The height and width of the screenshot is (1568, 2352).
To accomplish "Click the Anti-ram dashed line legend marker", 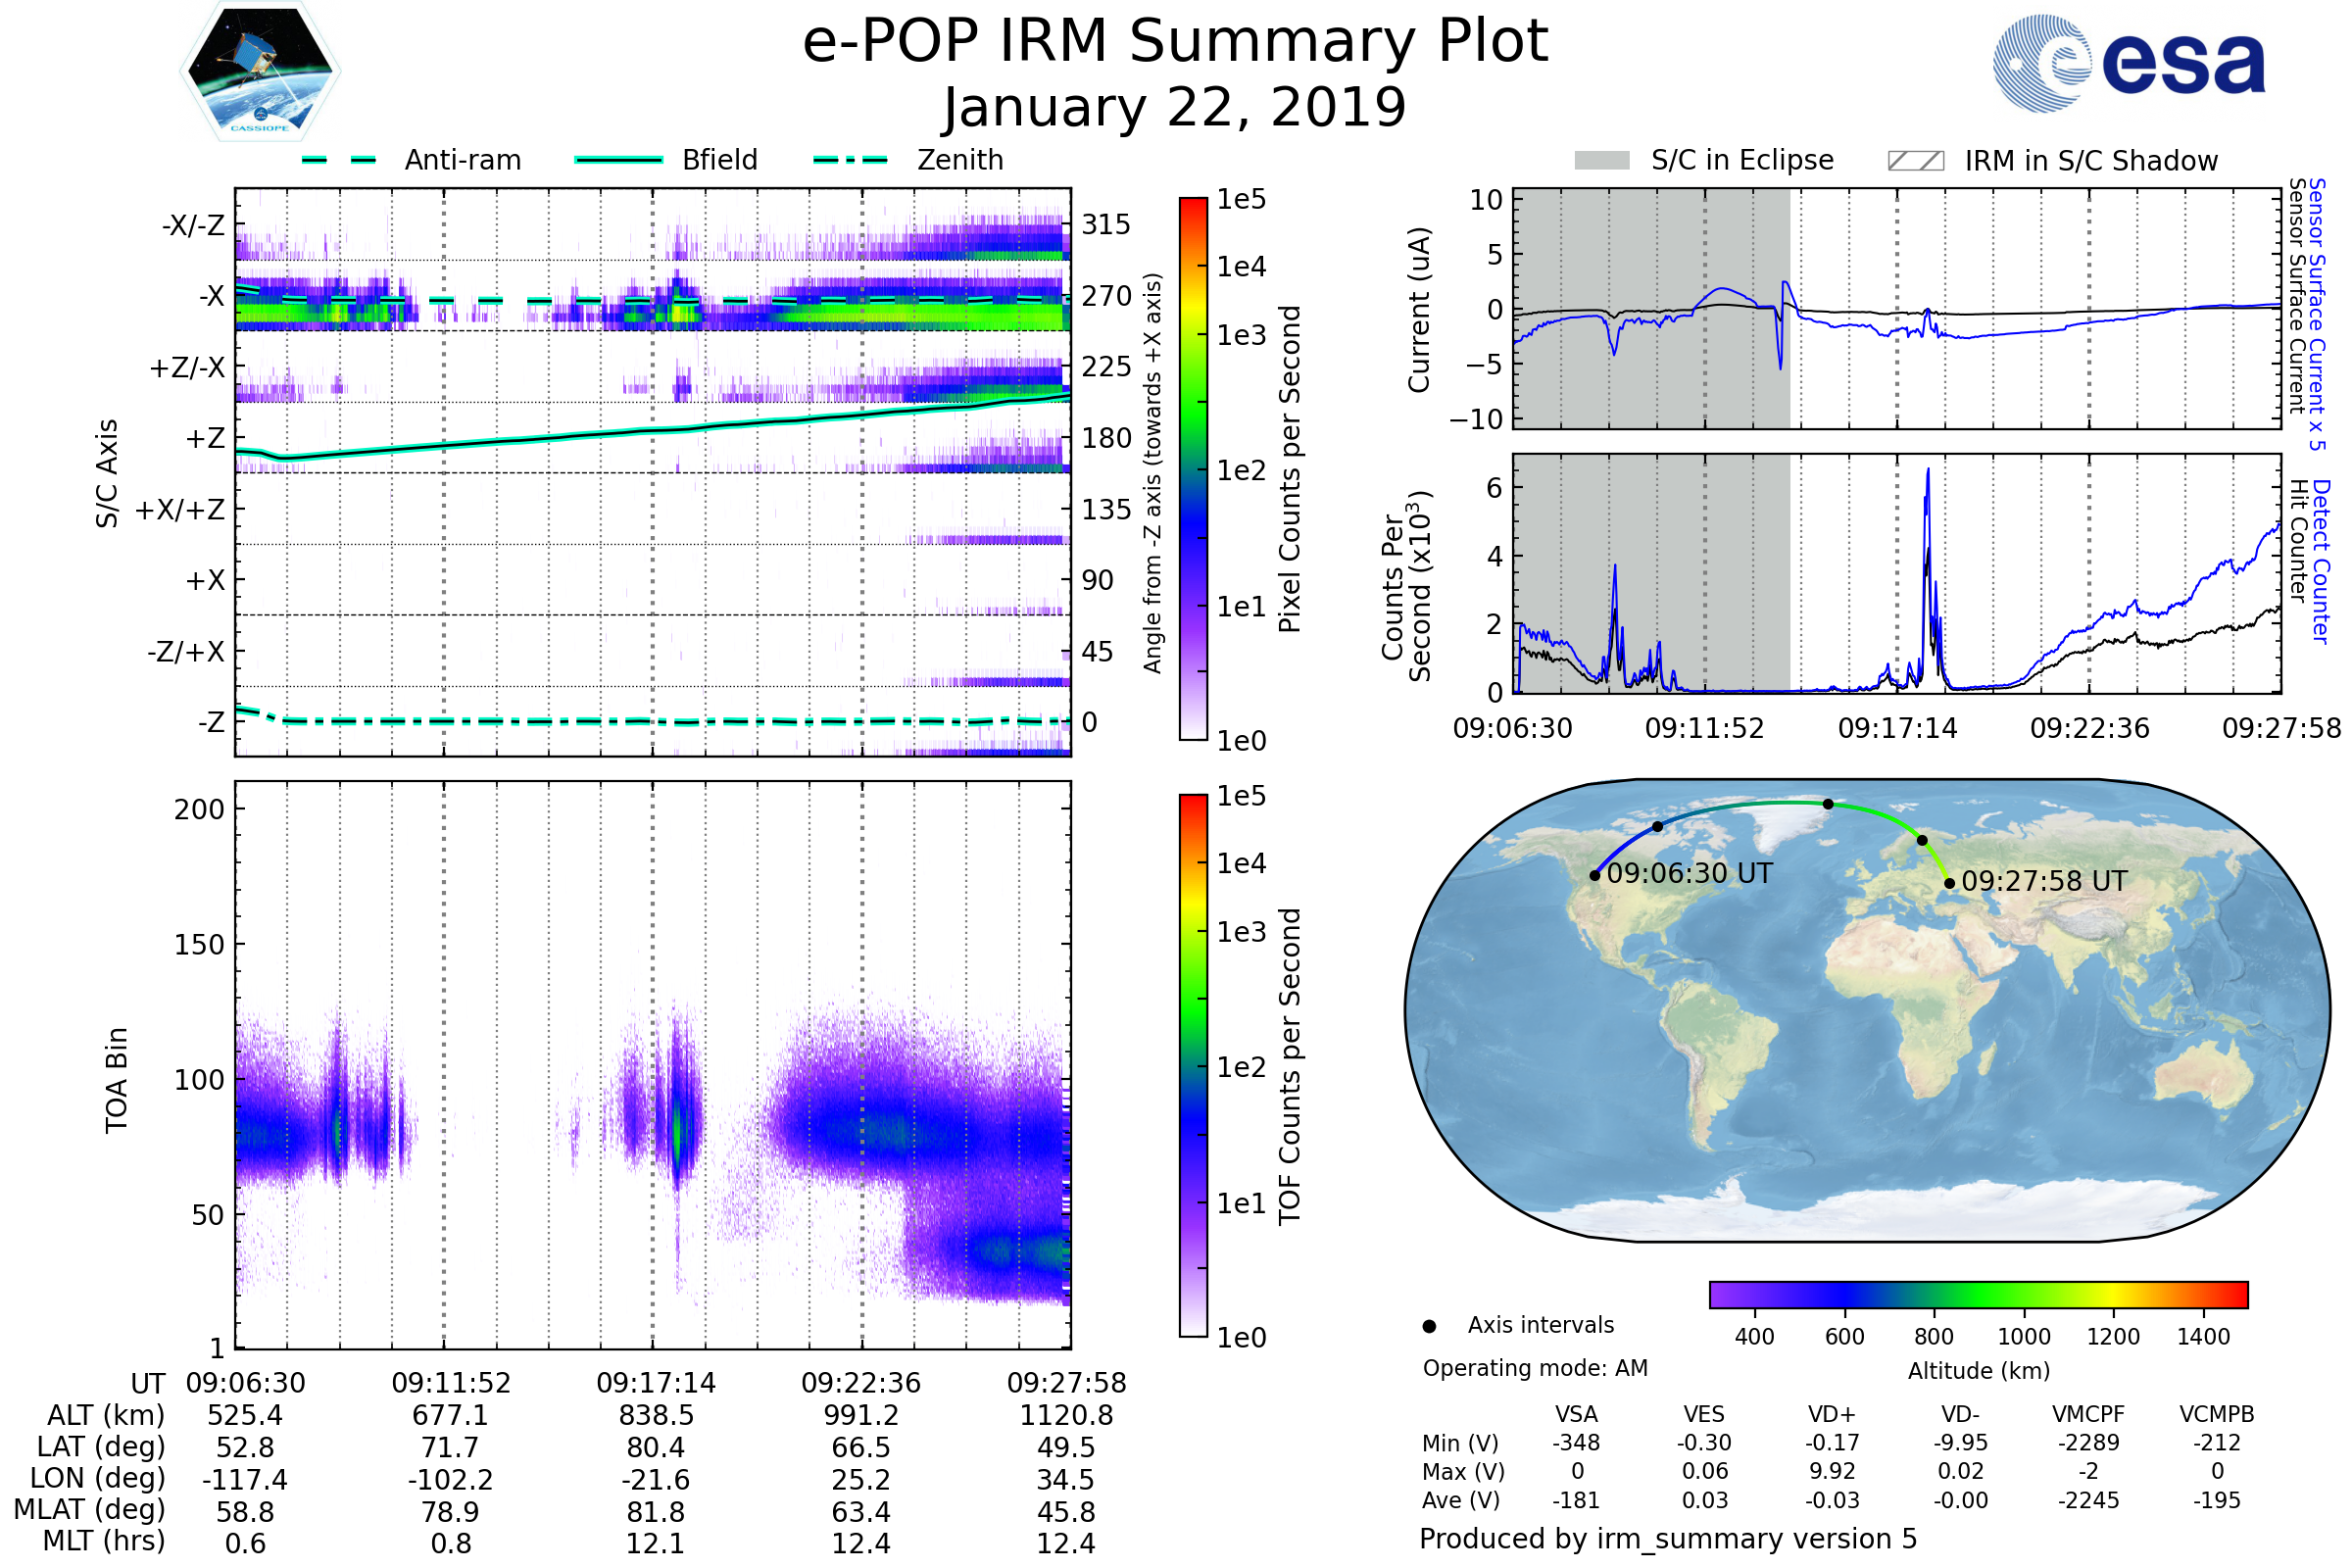I will pos(339,160).
